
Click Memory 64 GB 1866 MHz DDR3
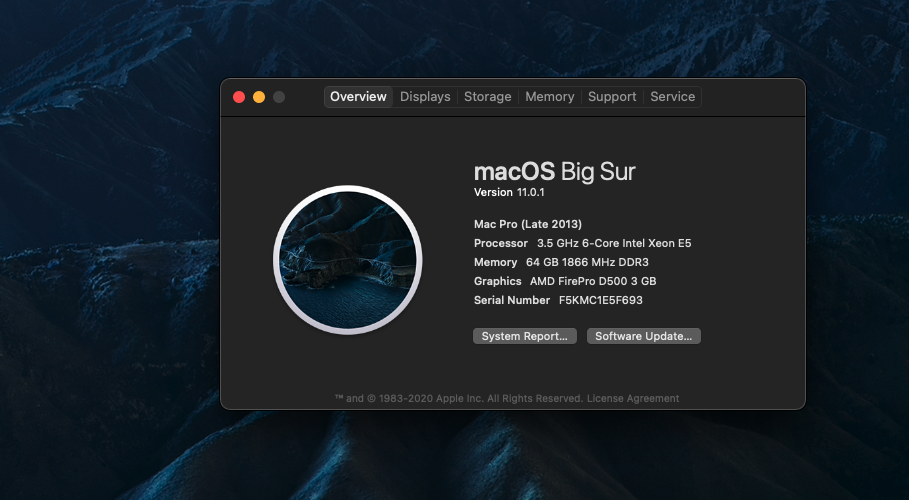[x=561, y=263]
